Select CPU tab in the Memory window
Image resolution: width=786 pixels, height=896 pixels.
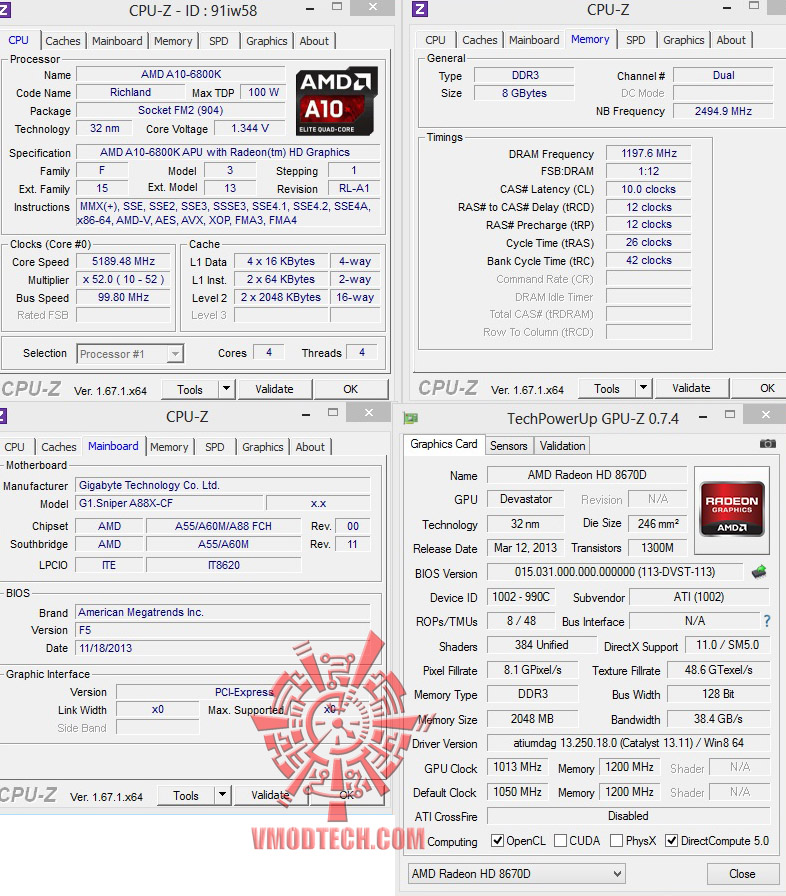pyautogui.click(x=435, y=40)
